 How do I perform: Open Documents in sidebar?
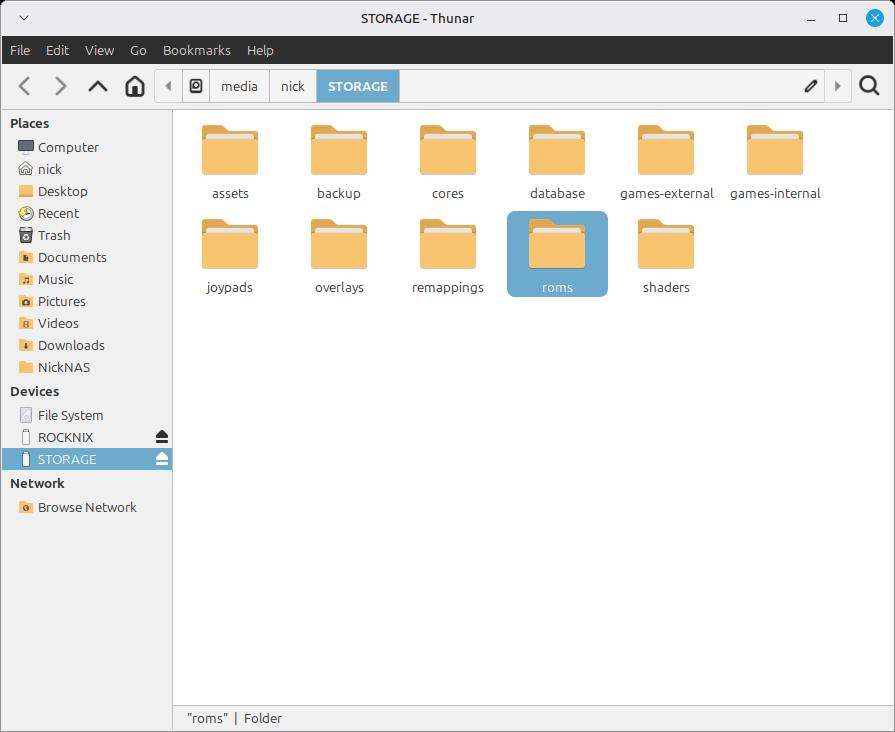(87, 258)
